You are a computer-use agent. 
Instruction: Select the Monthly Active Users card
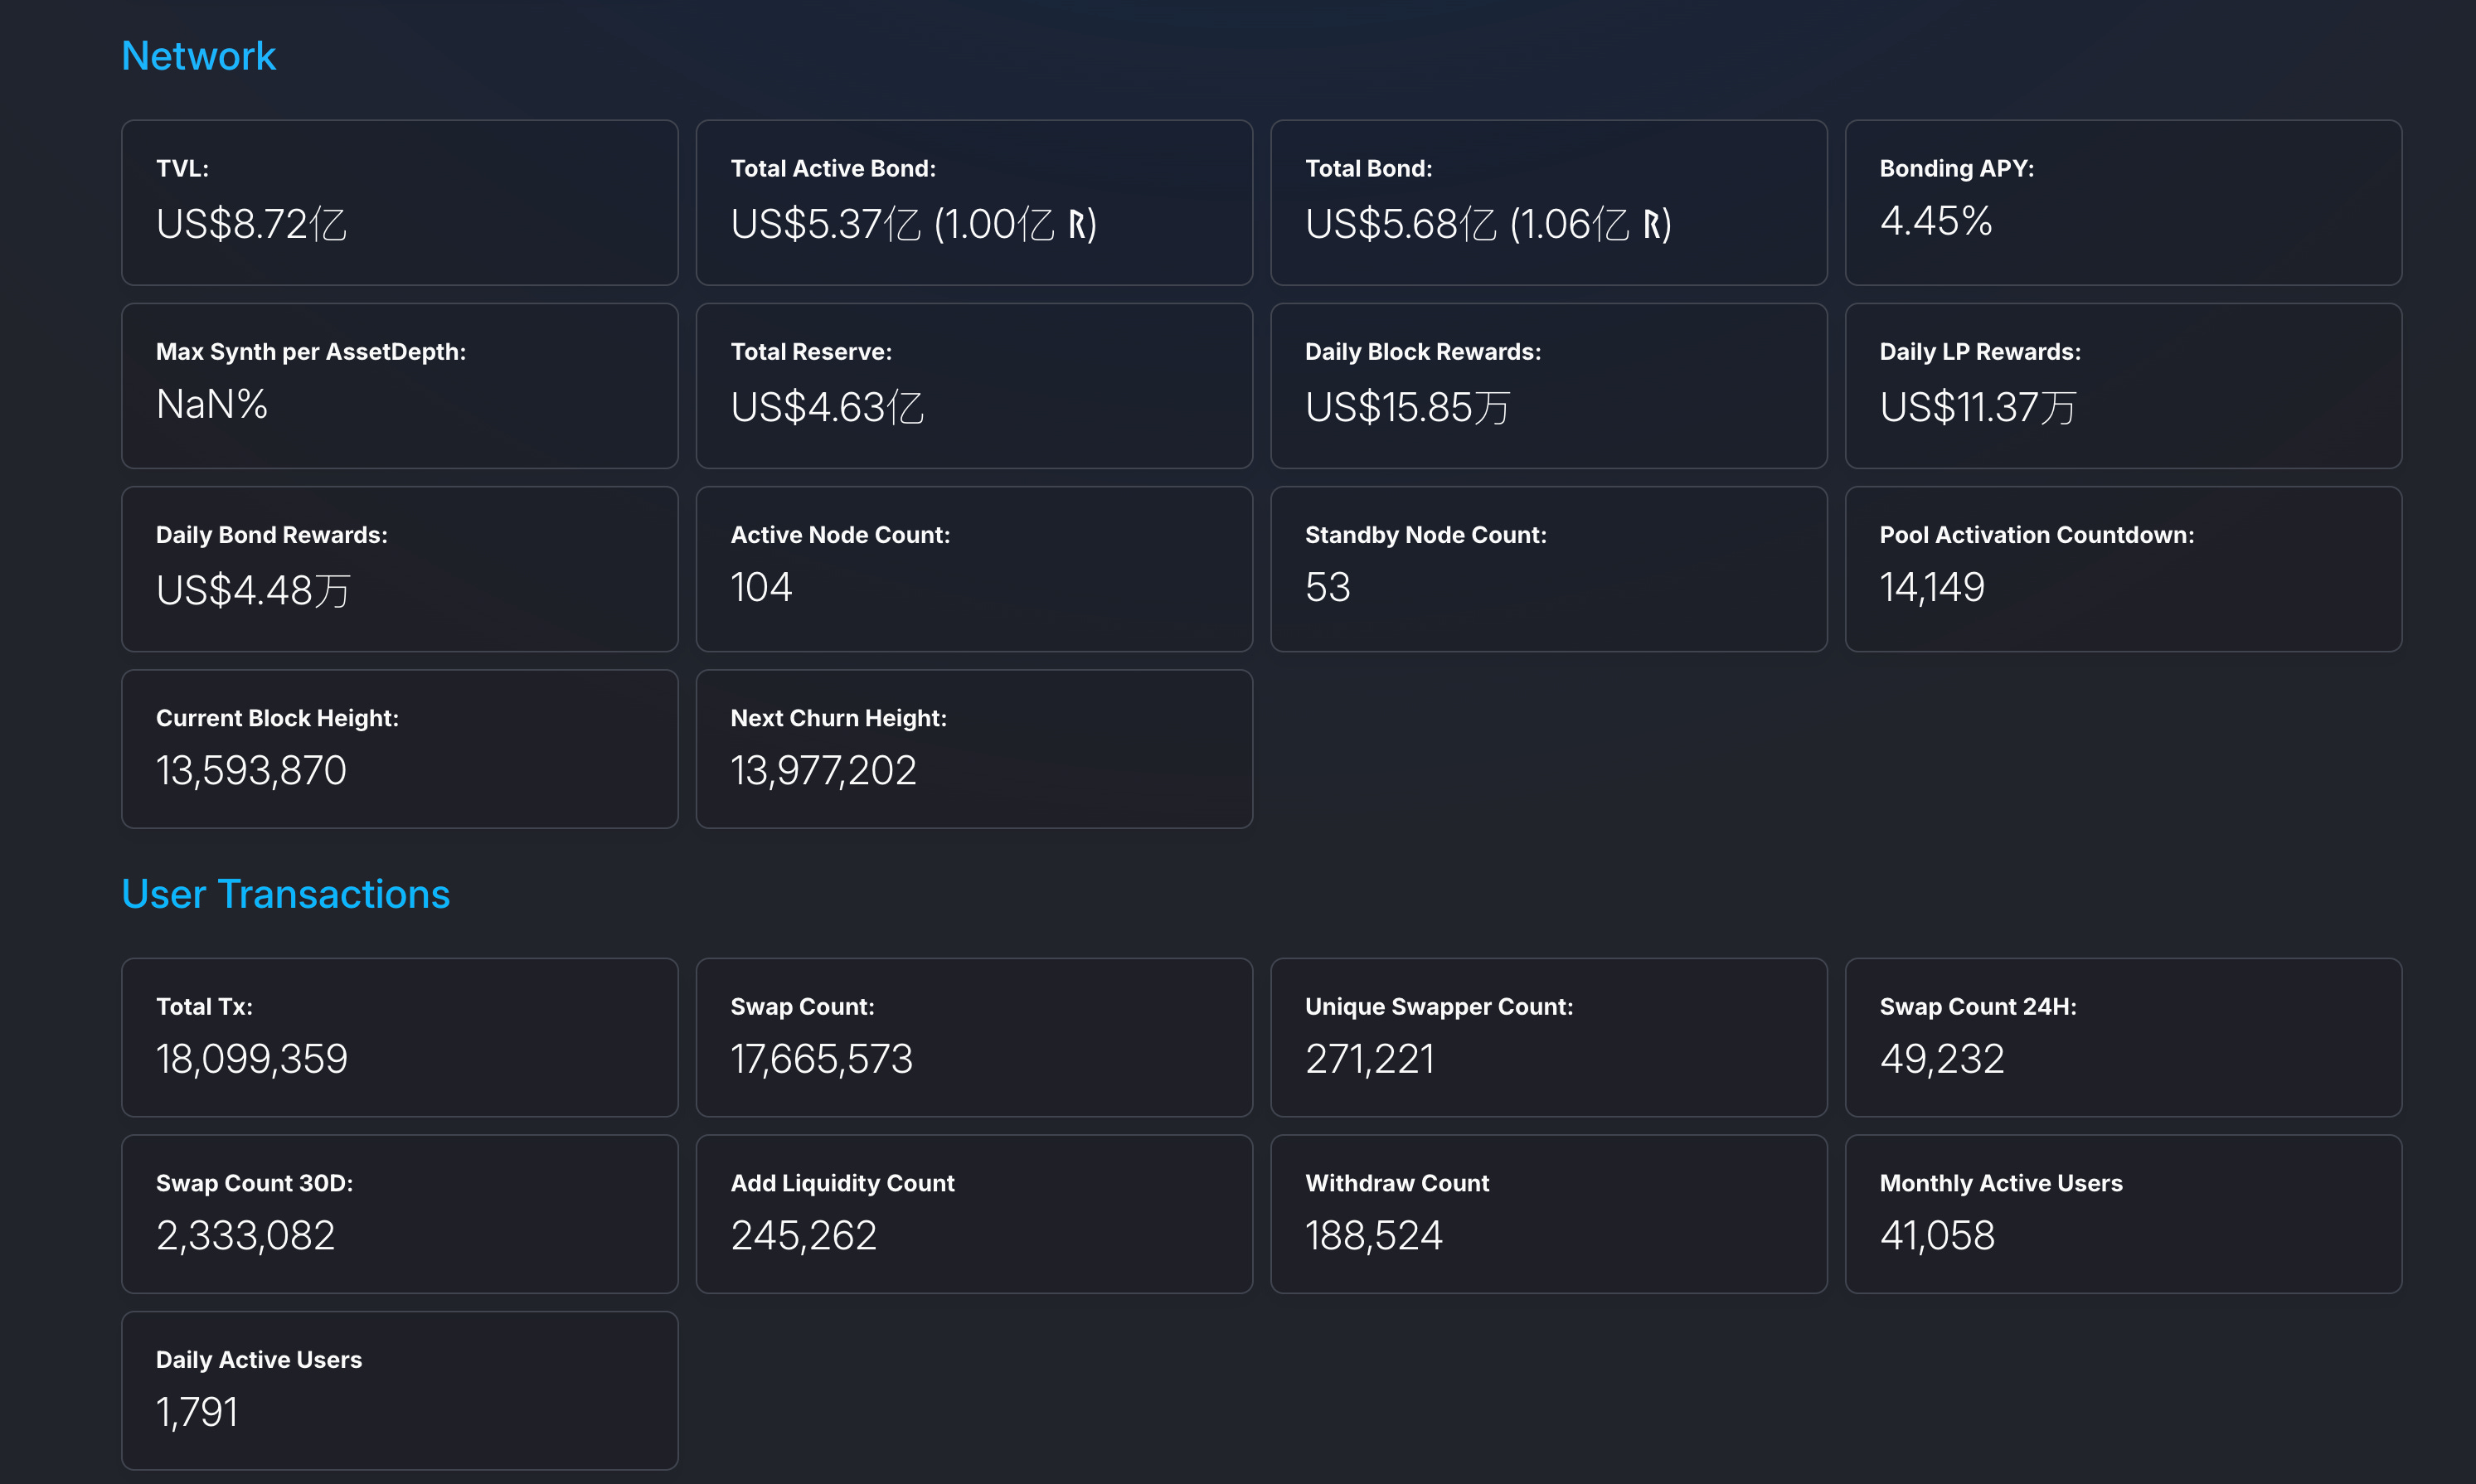pyautogui.click(x=2122, y=1214)
